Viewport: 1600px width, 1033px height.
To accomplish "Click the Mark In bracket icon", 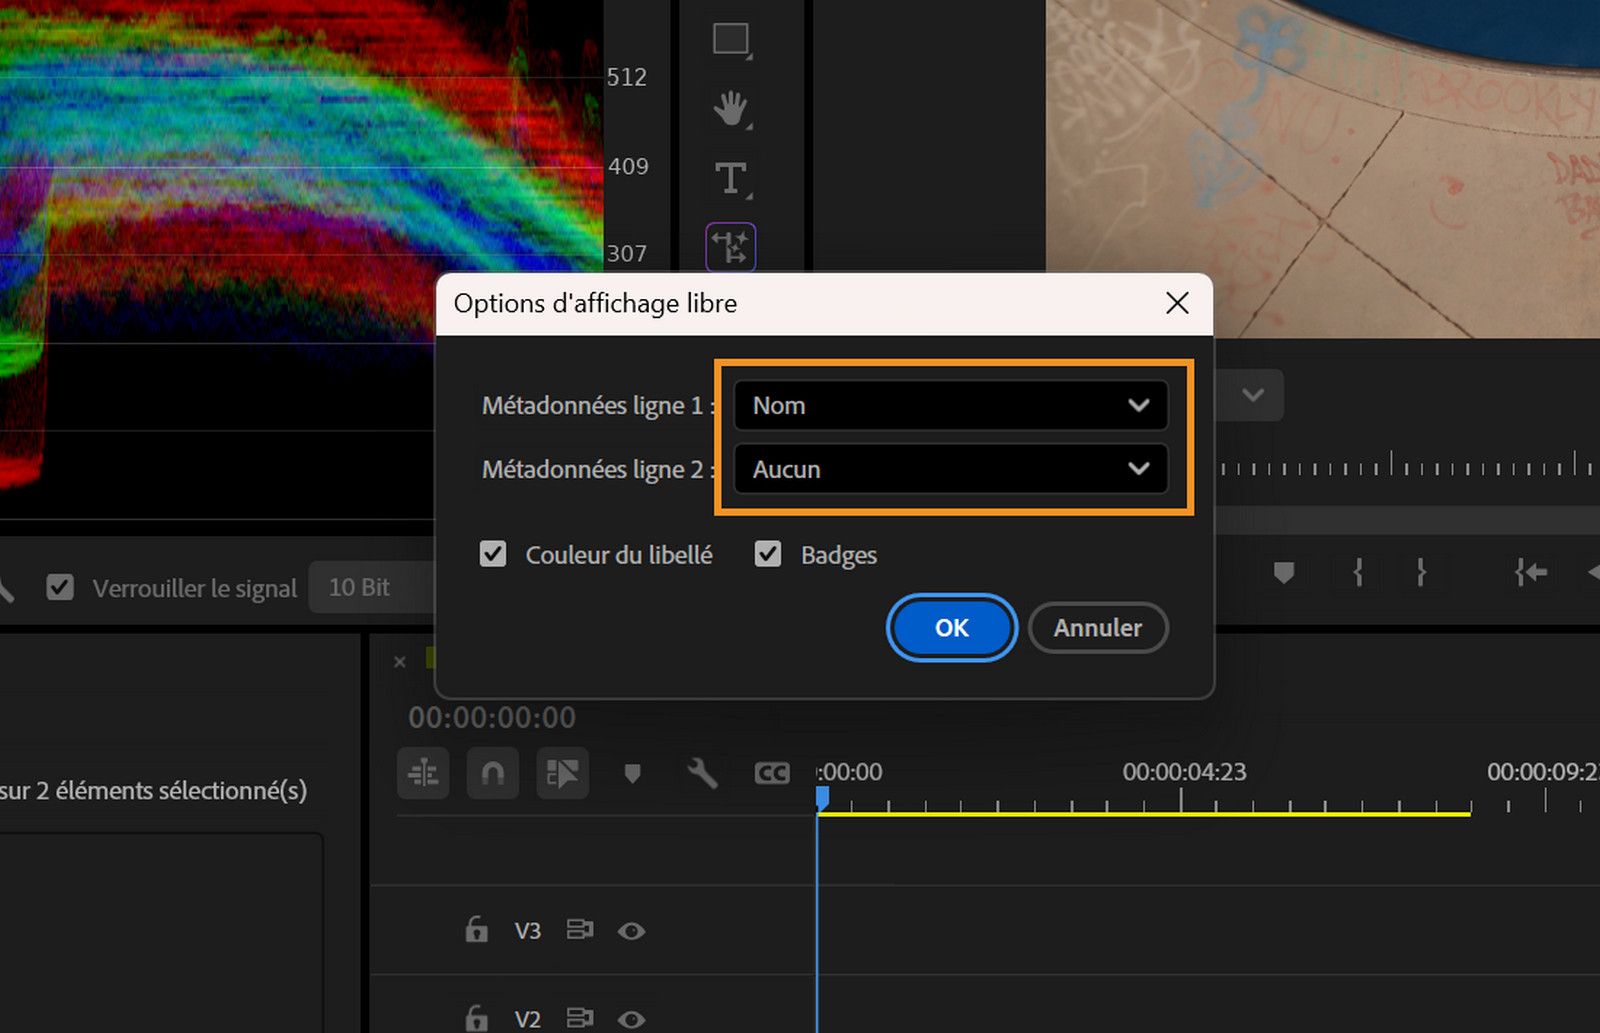I will (1358, 572).
